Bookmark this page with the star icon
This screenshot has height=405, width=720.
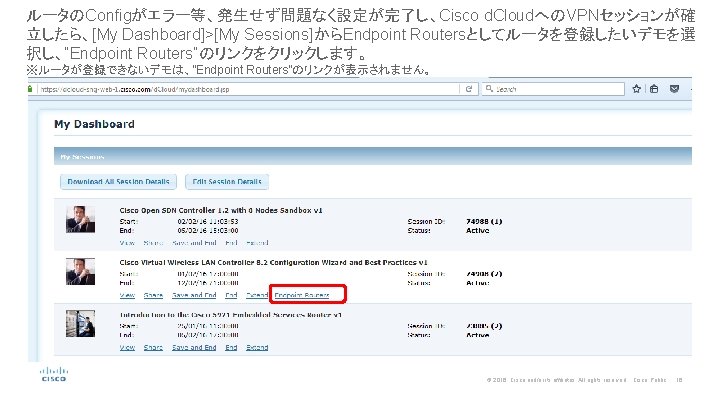[x=636, y=89]
